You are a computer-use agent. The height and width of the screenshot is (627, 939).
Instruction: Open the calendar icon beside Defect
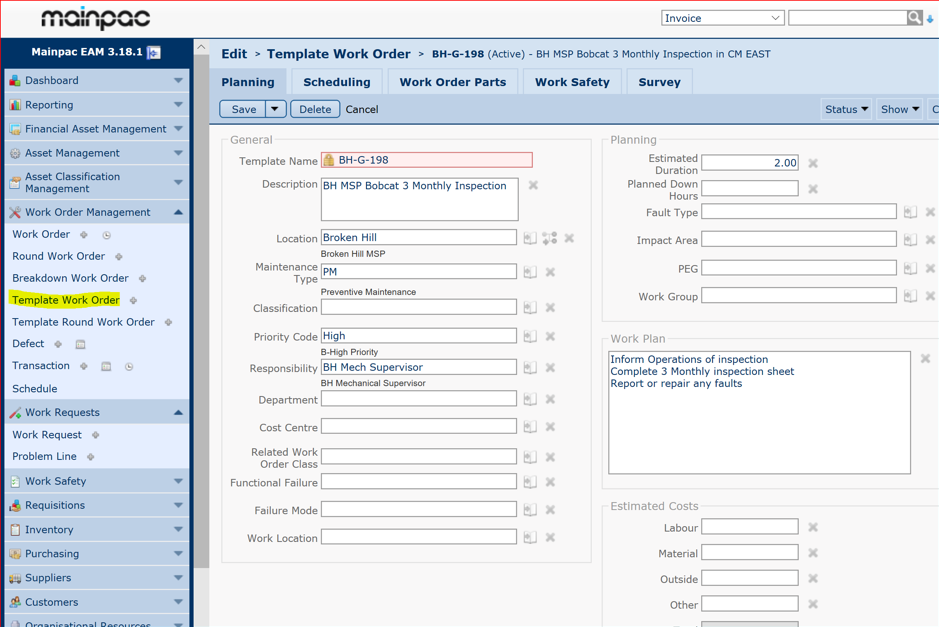pos(82,344)
